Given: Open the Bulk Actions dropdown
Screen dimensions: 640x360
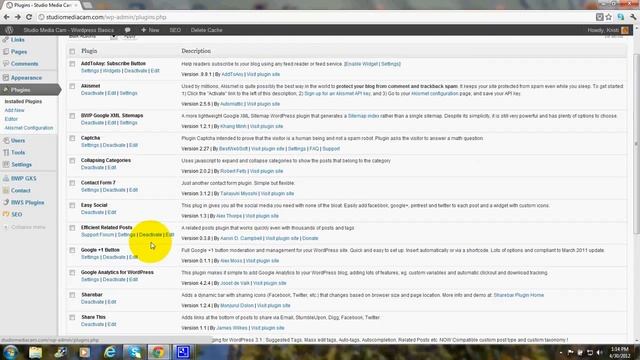Looking at the screenshot, I should click(x=93, y=37).
